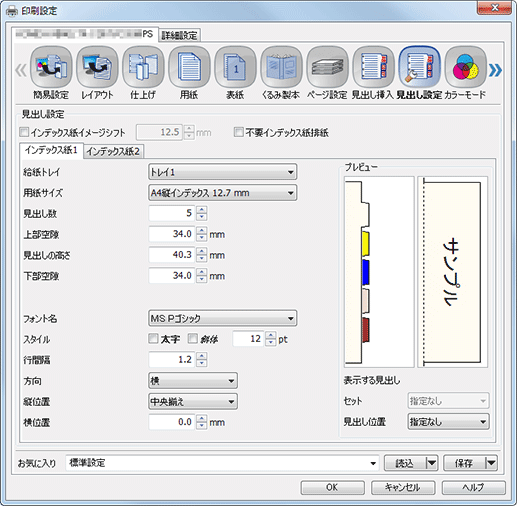Select the 見出し挿入 tab insert icon

pos(373,67)
